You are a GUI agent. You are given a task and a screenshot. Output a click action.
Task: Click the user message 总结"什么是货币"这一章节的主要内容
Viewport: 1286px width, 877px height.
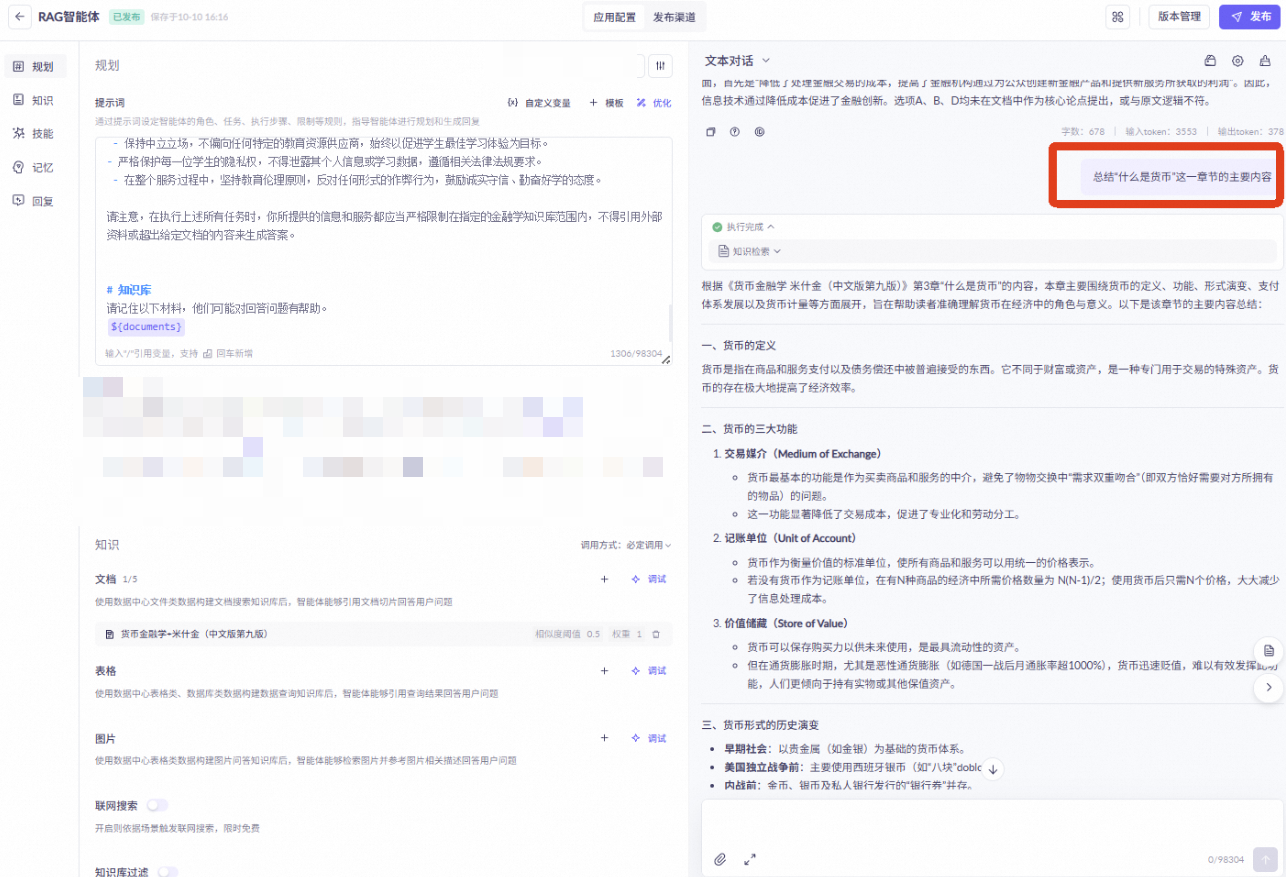click(x=1181, y=176)
